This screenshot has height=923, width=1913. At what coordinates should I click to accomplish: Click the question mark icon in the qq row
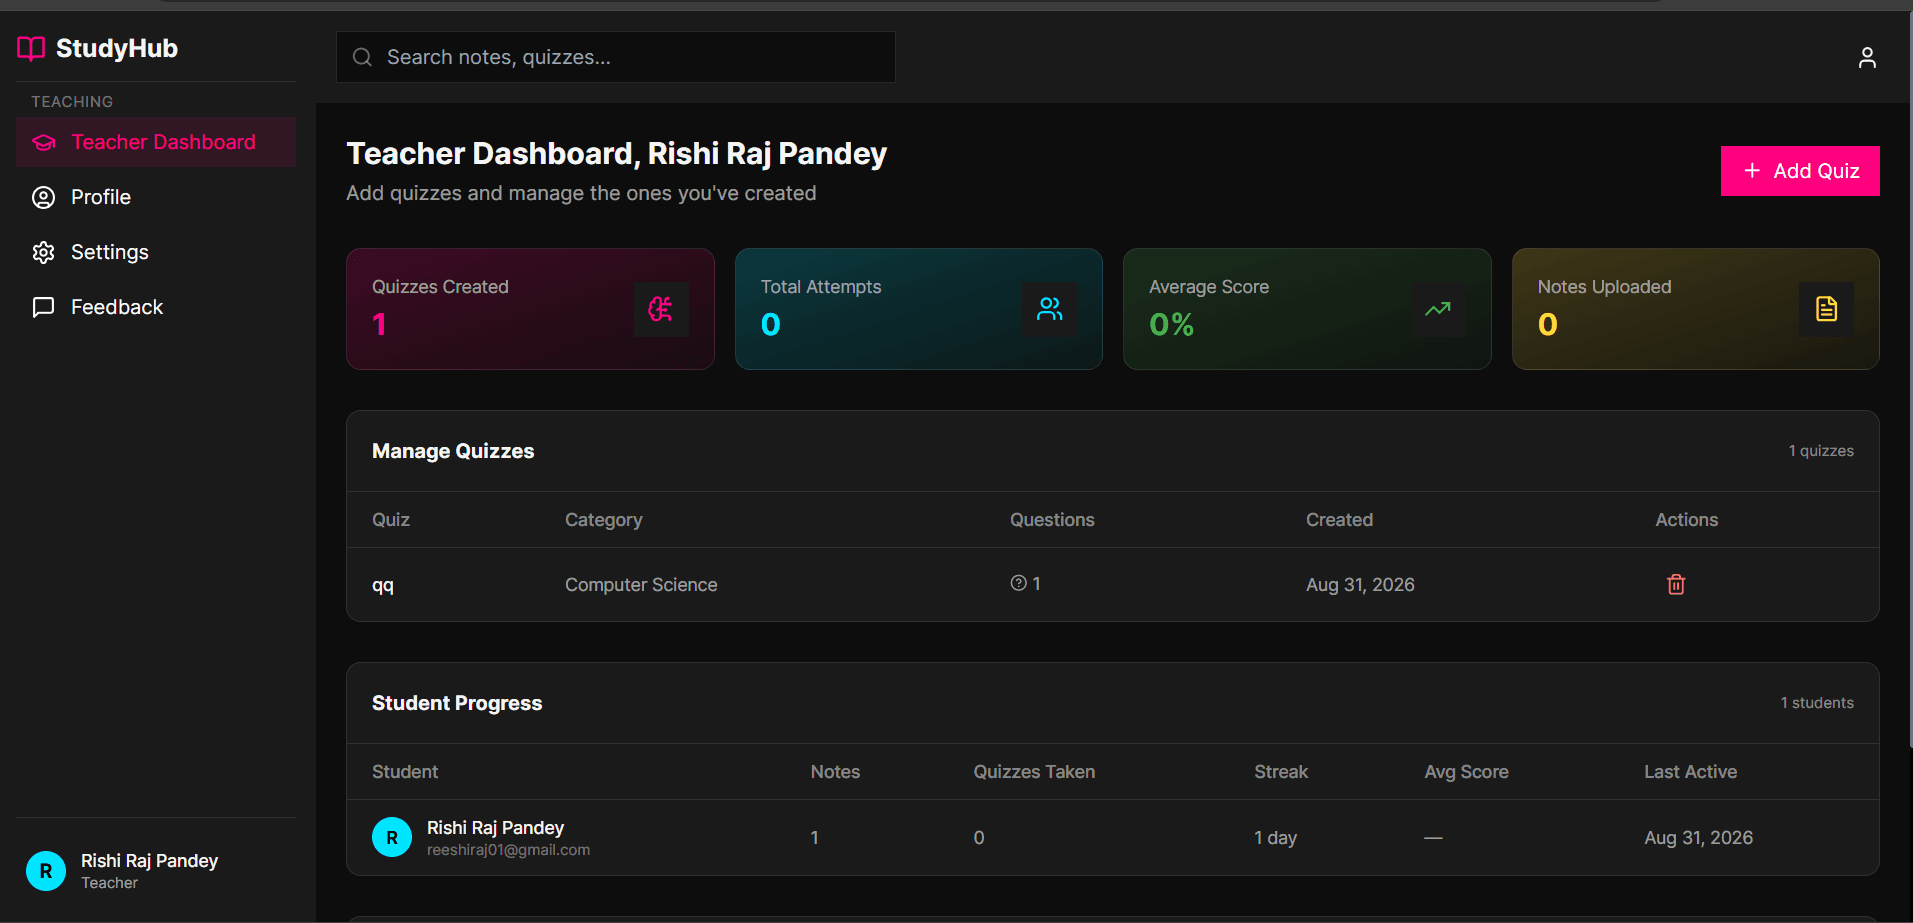(1018, 583)
